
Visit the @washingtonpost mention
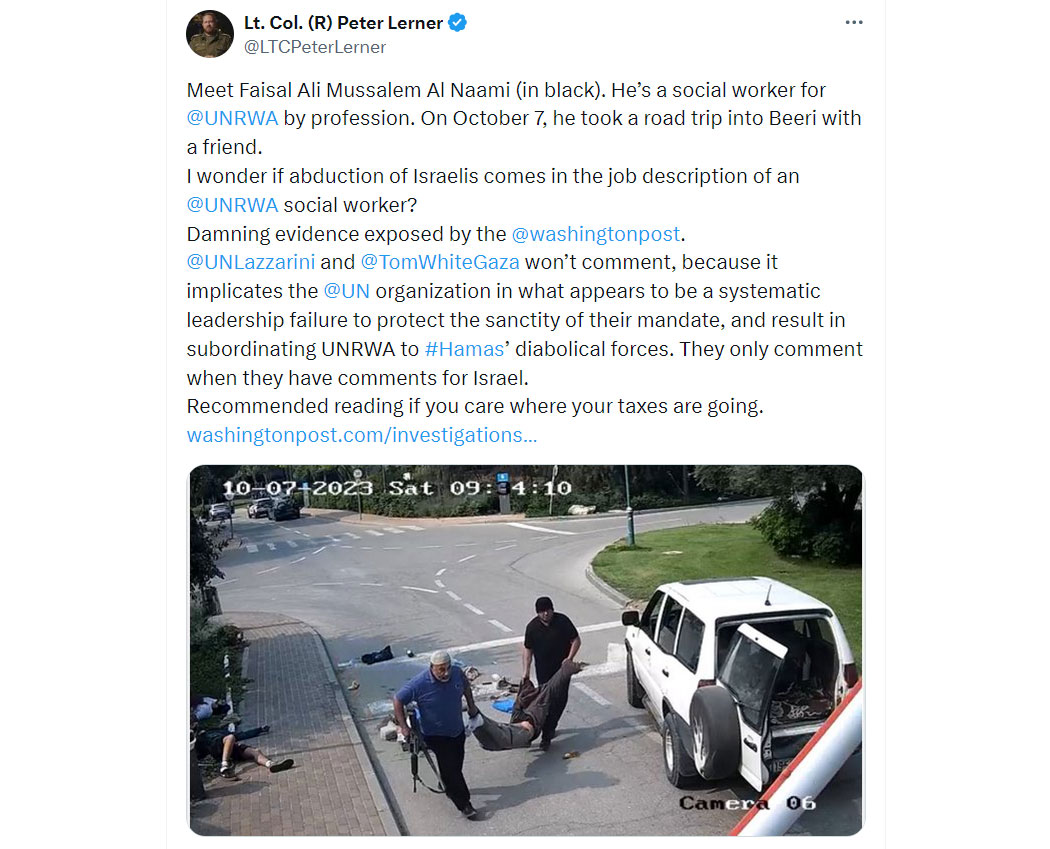click(x=595, y=234)
